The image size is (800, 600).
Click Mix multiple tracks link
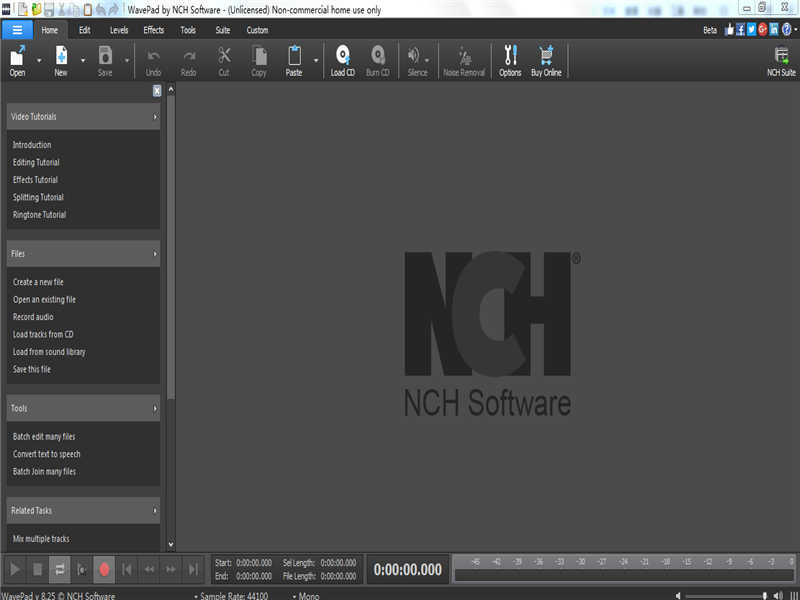[x=41, y=539]
